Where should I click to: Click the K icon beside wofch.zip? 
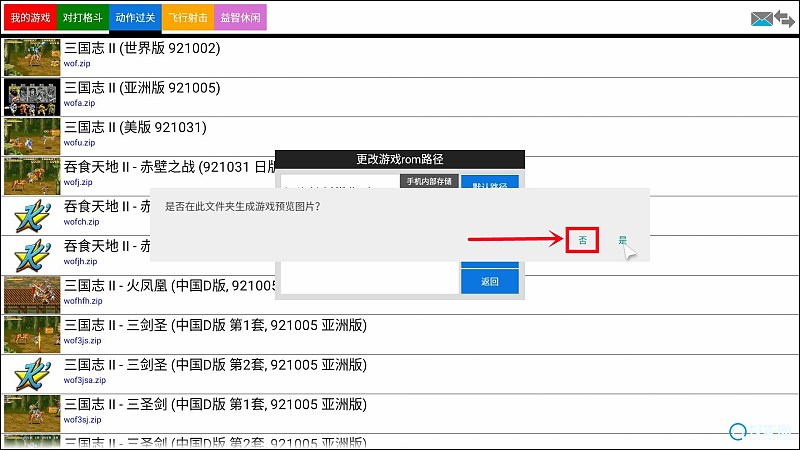[x=32, y=216]
